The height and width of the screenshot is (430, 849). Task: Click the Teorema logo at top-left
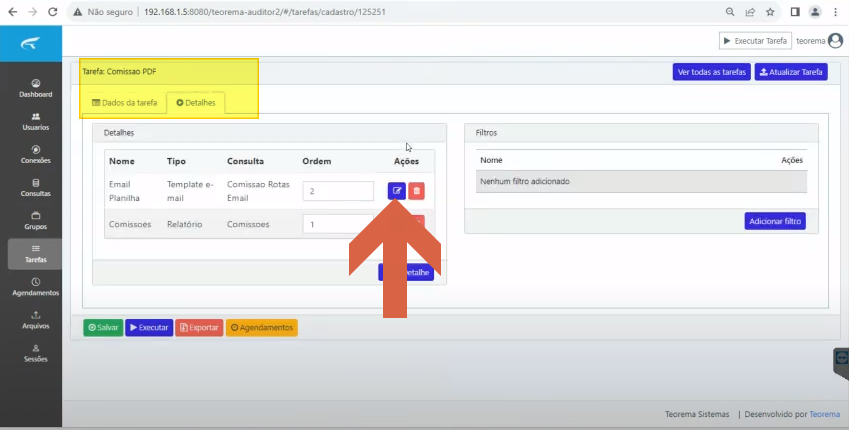pyautogui.click(x=31, y=44)
